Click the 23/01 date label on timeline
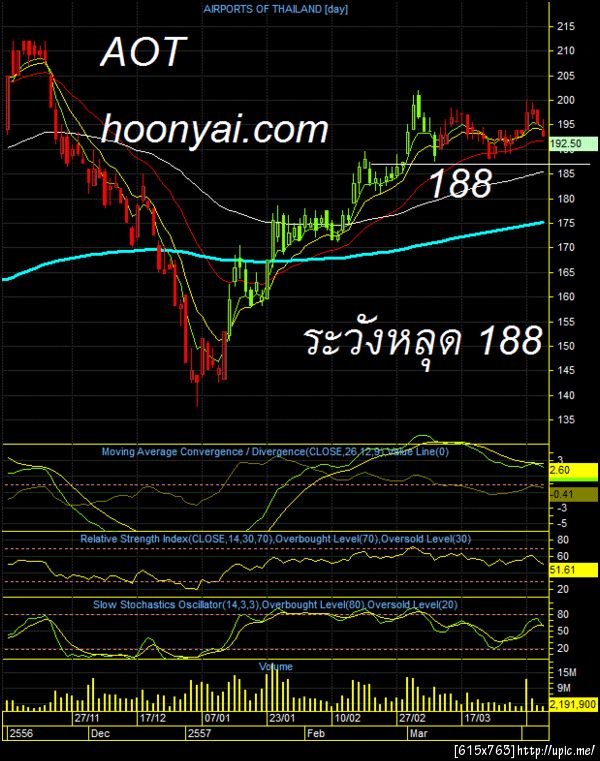The width and height of the screenshot is (600, 761). coord(283,718)
